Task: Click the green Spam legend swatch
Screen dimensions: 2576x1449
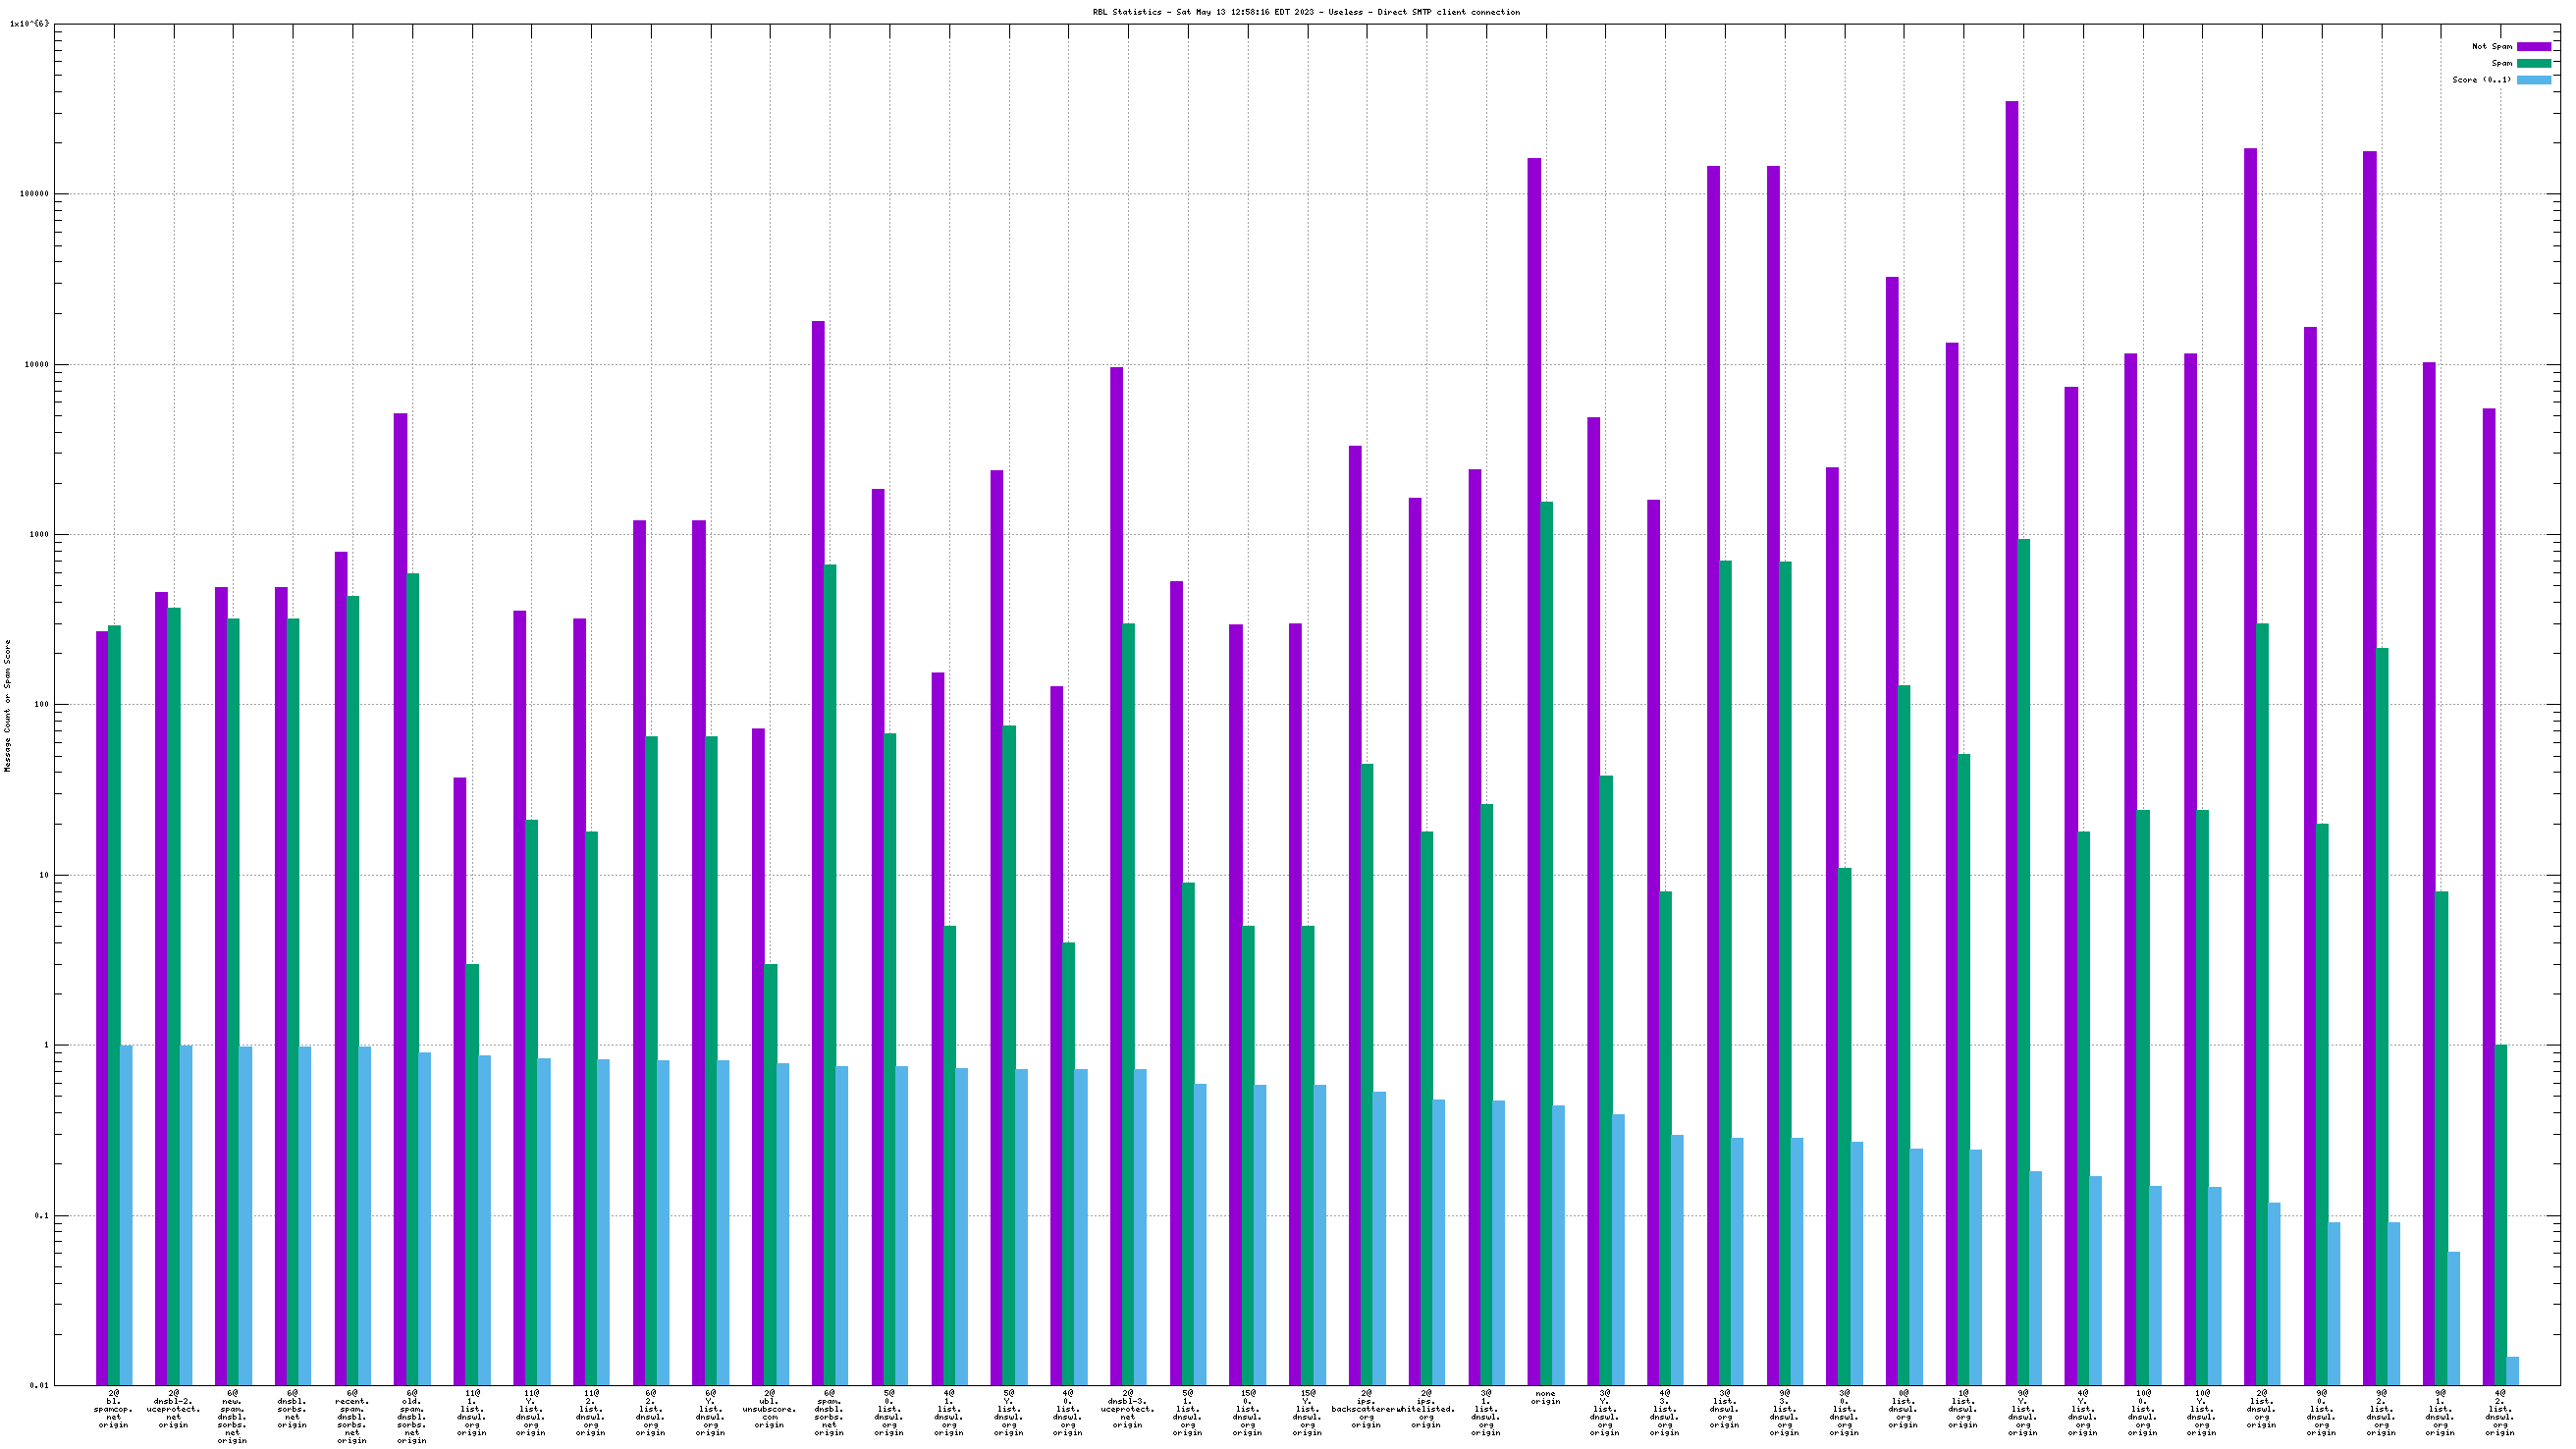Action: click(2533, 63)
